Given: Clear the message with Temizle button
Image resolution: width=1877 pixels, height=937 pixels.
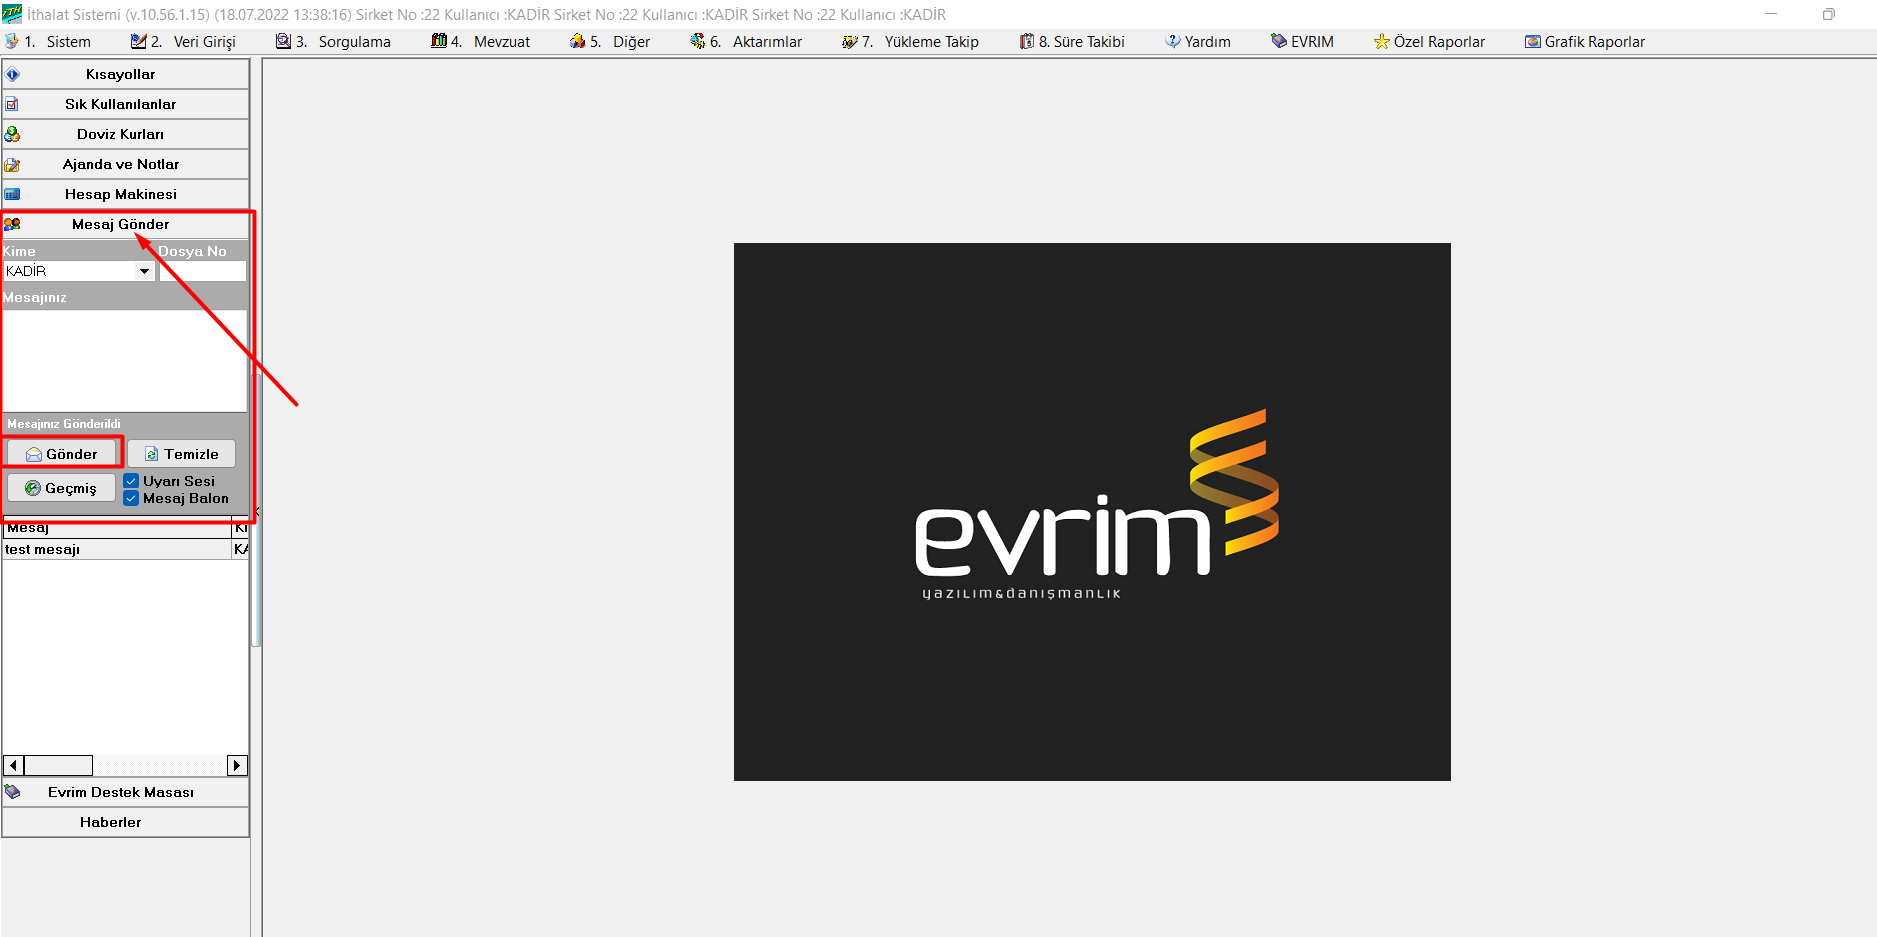Looking at the screenshot, I should 181,454.
